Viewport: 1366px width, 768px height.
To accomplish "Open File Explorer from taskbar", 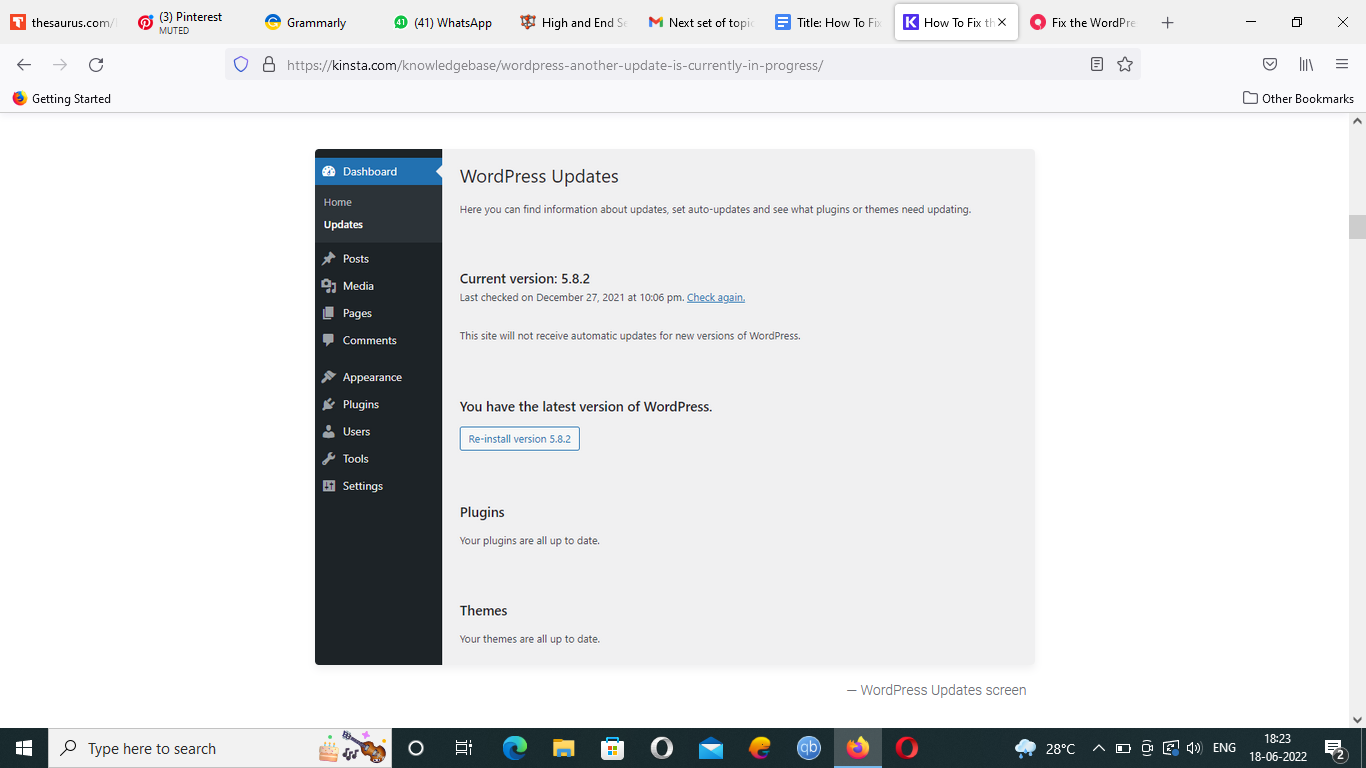I will click(x=563, y=748).
